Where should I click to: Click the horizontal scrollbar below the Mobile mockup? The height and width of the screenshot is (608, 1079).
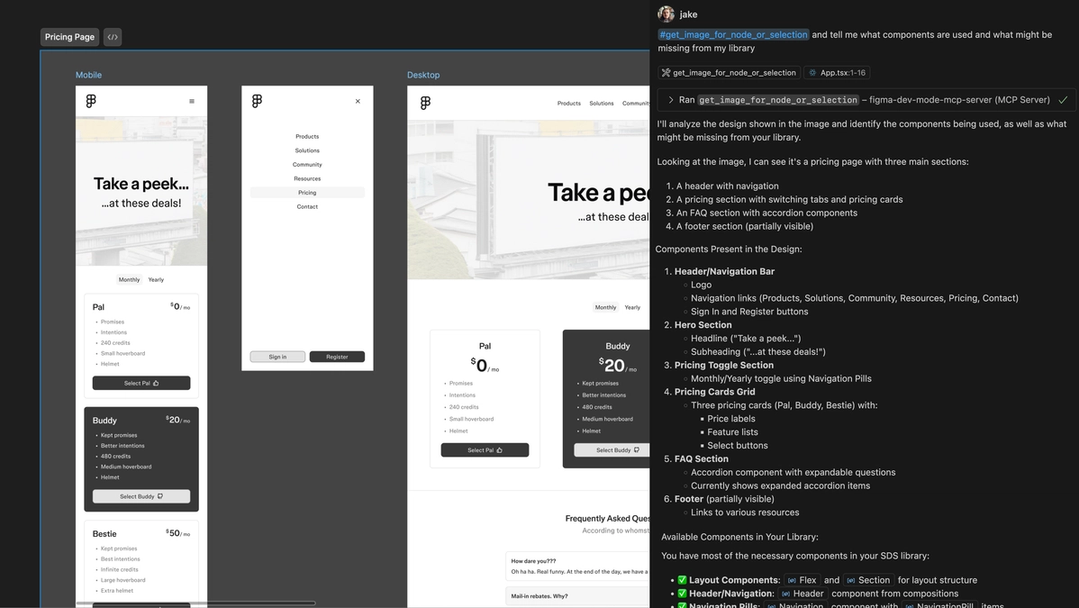tap(141, 604)
